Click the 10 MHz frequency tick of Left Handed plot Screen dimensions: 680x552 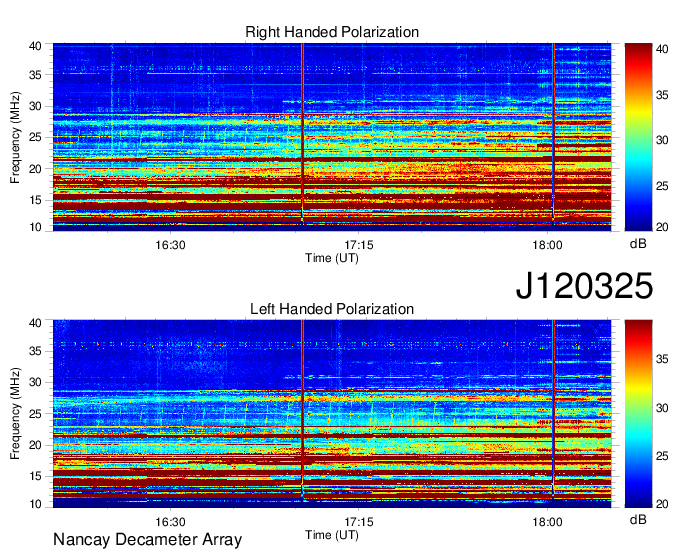coord(35,503)
